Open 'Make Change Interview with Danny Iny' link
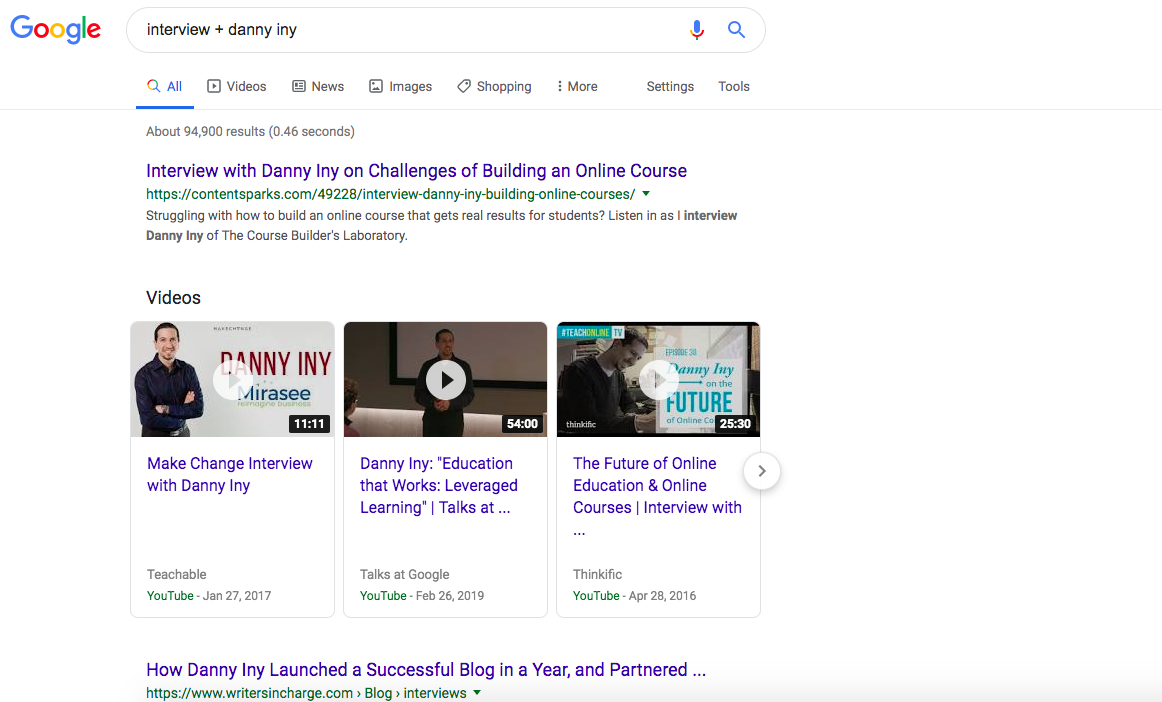Viewport: 1162px width, 702px height. point(230,474)
